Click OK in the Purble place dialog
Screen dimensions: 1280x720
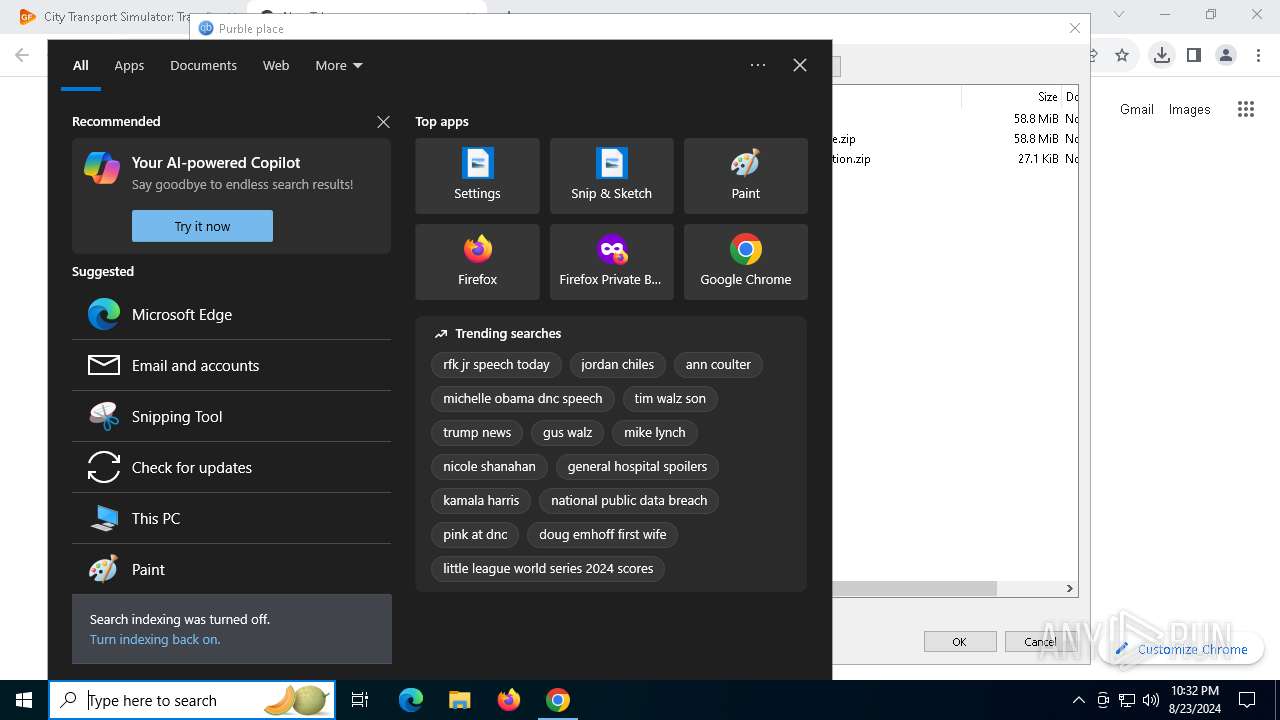click(959, 641)
